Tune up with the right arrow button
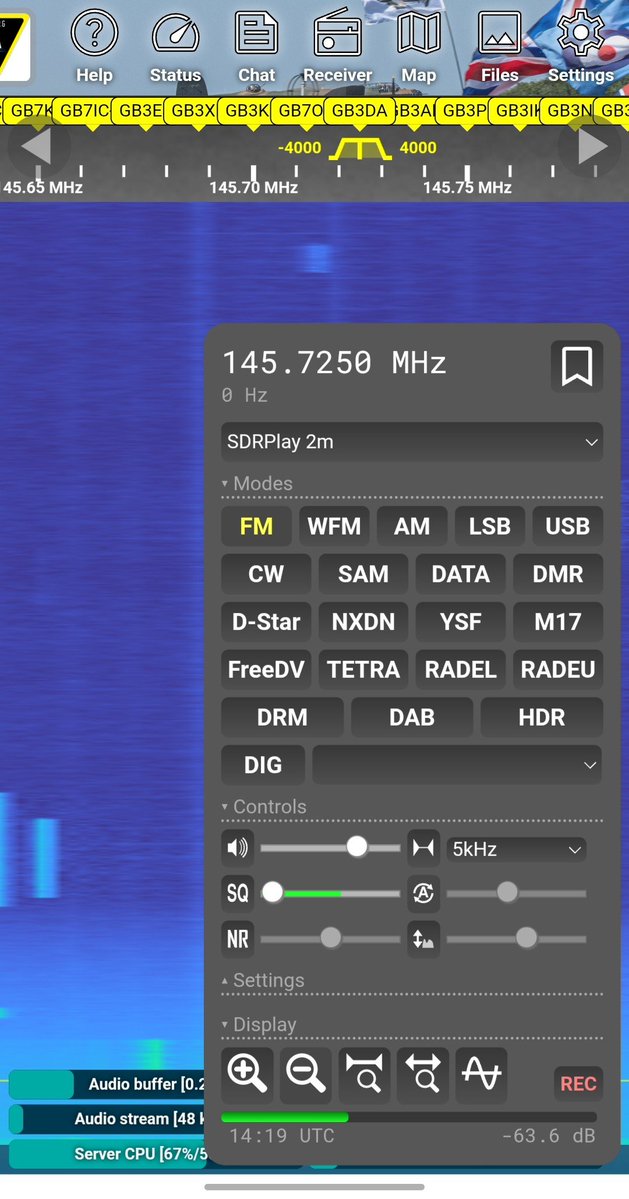The width and height of the screenshot is (629, 1199). pos(591,147)
